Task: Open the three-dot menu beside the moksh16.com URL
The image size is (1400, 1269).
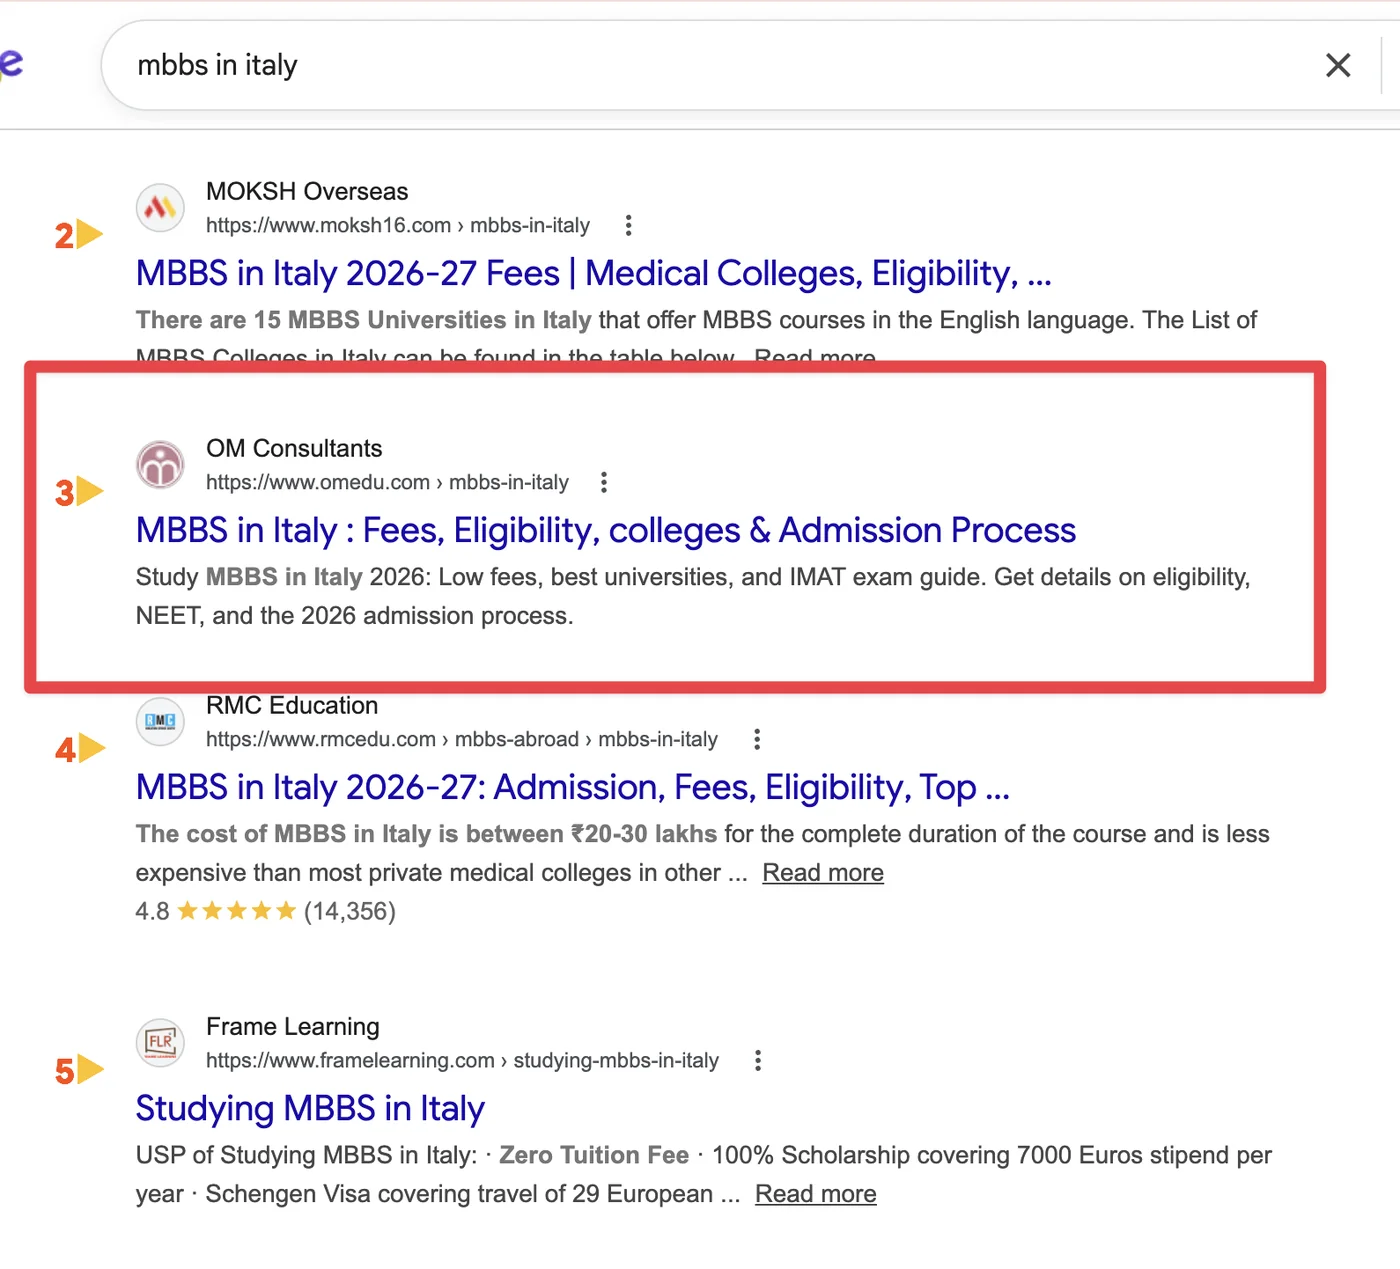Action: [628, 226]
